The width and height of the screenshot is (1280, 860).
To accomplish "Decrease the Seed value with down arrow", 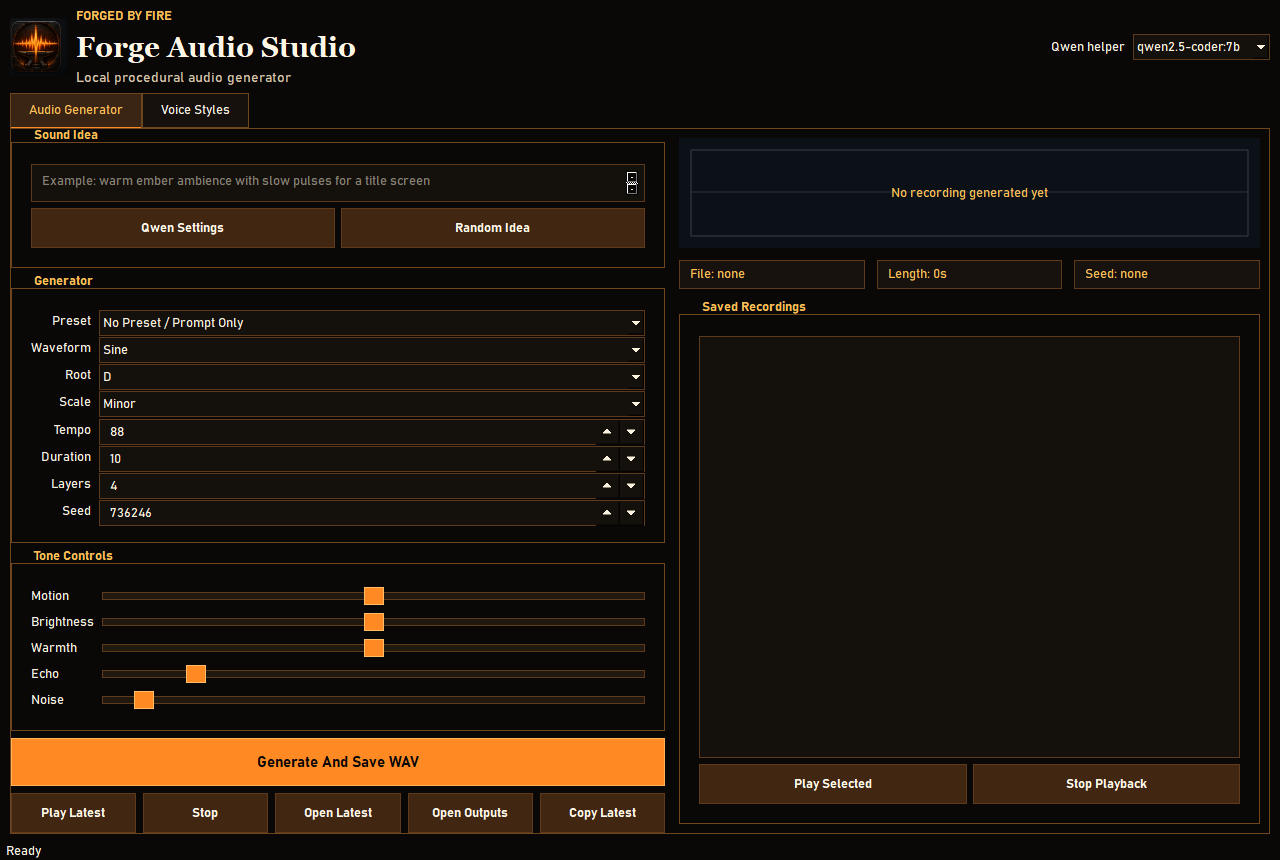I will coord(631,513).
